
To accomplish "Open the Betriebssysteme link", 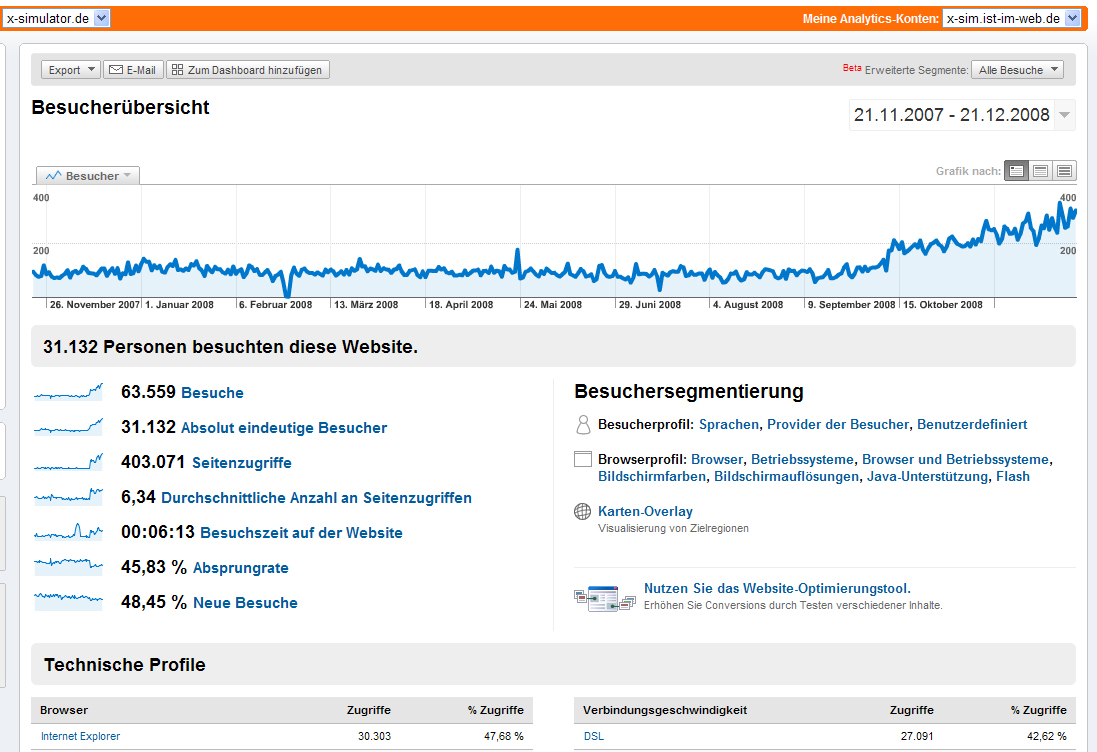I will click(802, 460).
